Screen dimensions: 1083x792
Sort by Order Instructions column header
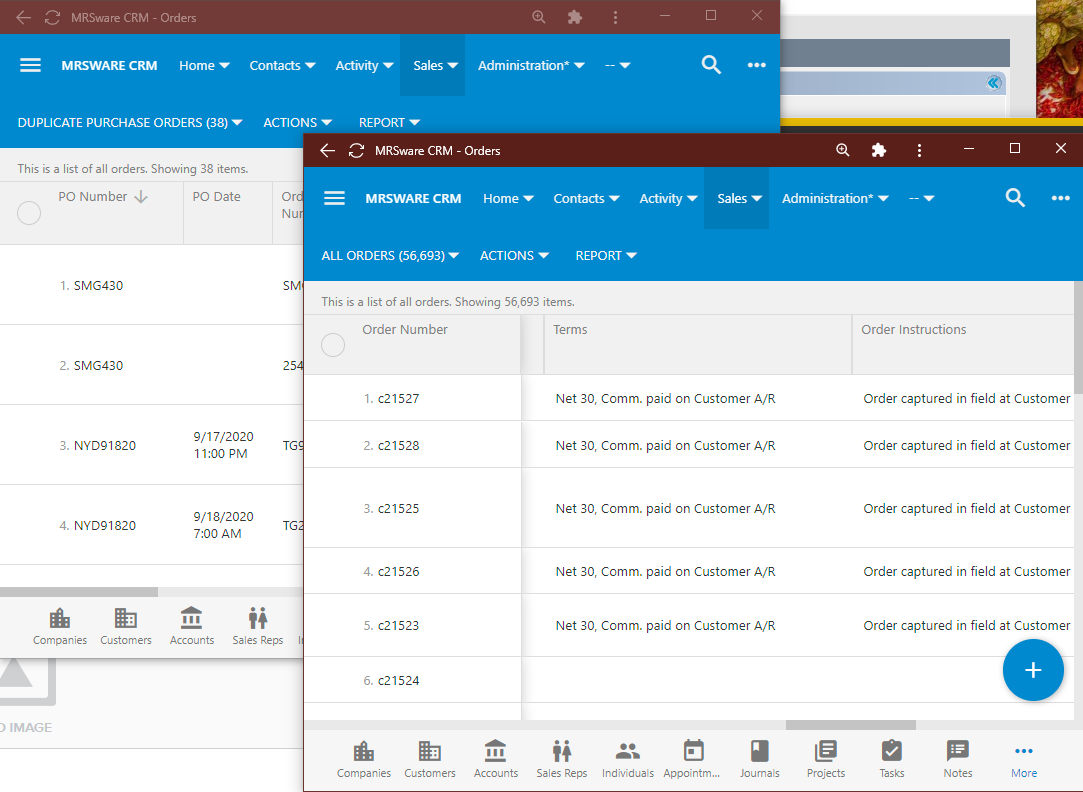[913, 329]
